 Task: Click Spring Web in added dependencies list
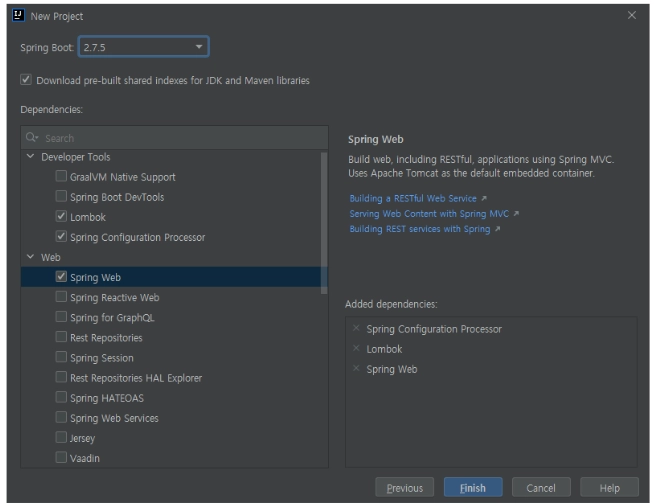click(x=392, y=369)
